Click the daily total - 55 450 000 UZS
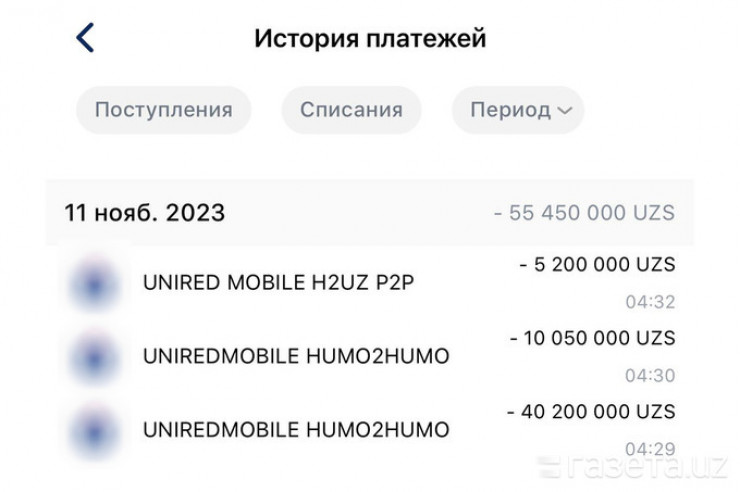The height and width of the screenshot is (492, 740). [584, 213]
